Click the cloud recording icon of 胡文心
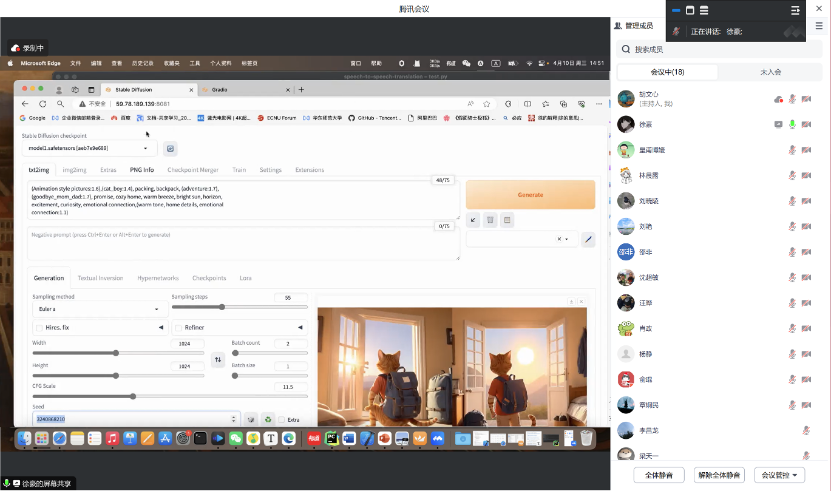This screenshot has height=492, width=832. [x=778, y=99]
